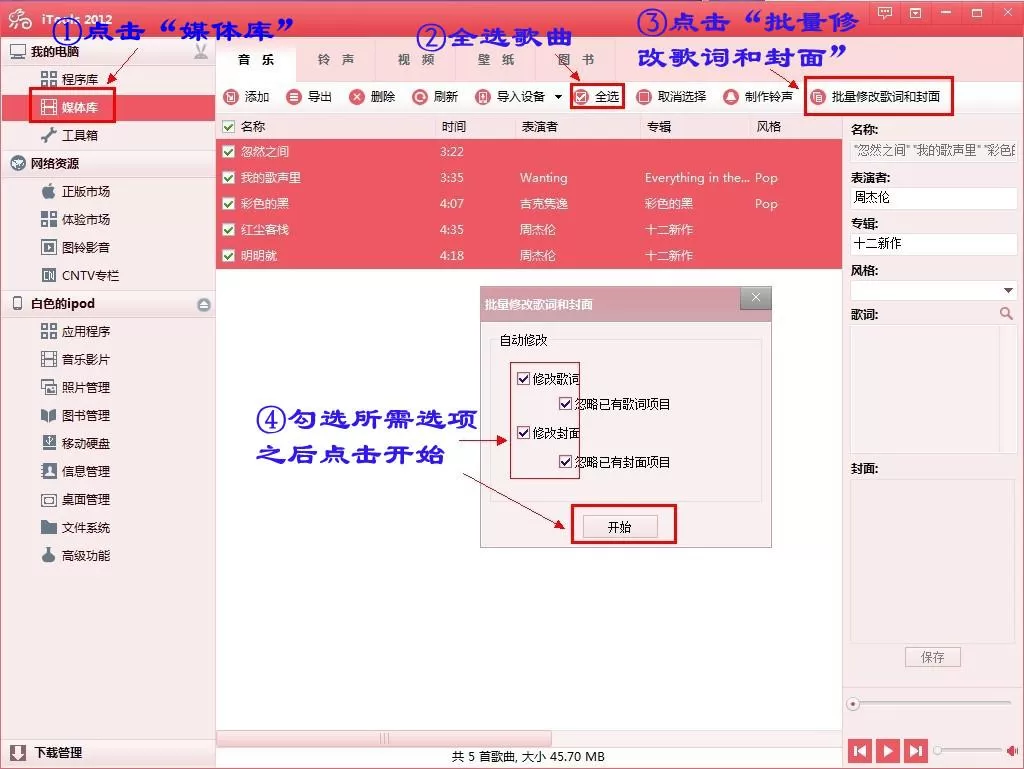Toggle the 修改封面 checkbox
Viewport: 1024px width, 769px height.
click(523, 433)
